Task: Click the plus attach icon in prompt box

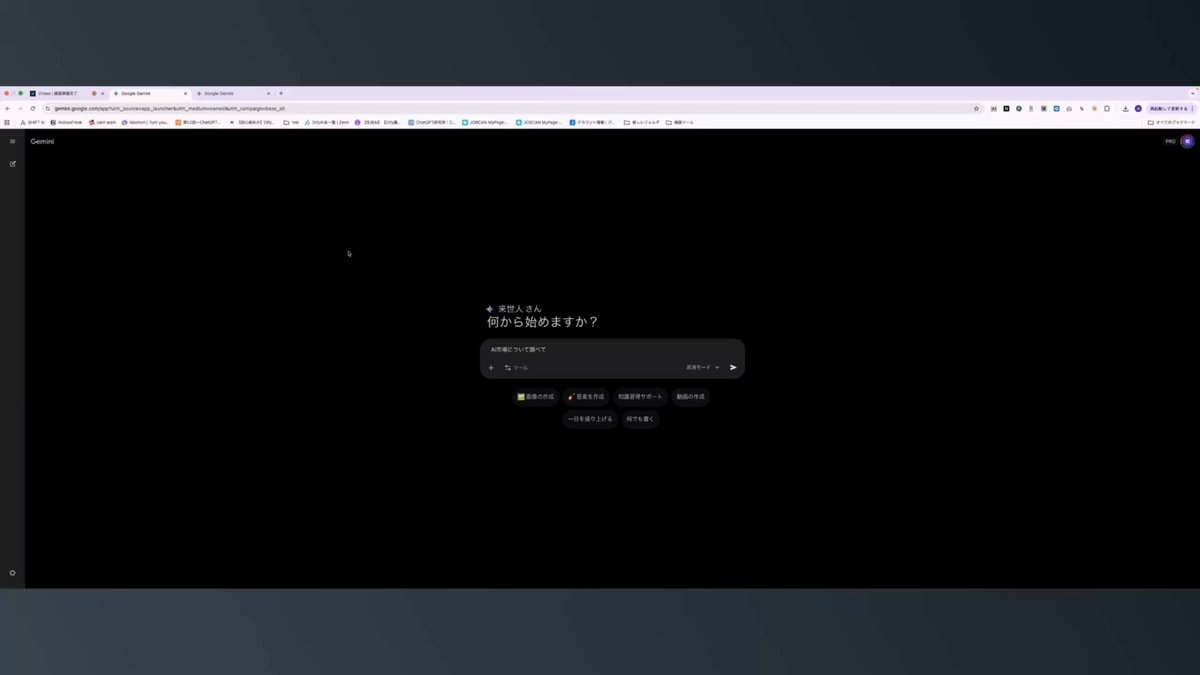Action: [491, 367]
